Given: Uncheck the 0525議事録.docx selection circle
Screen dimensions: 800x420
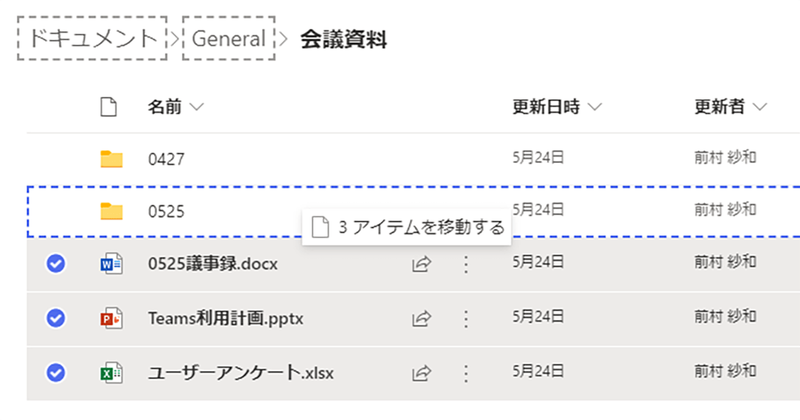Looking at the screenshot, I should (56, 265).
